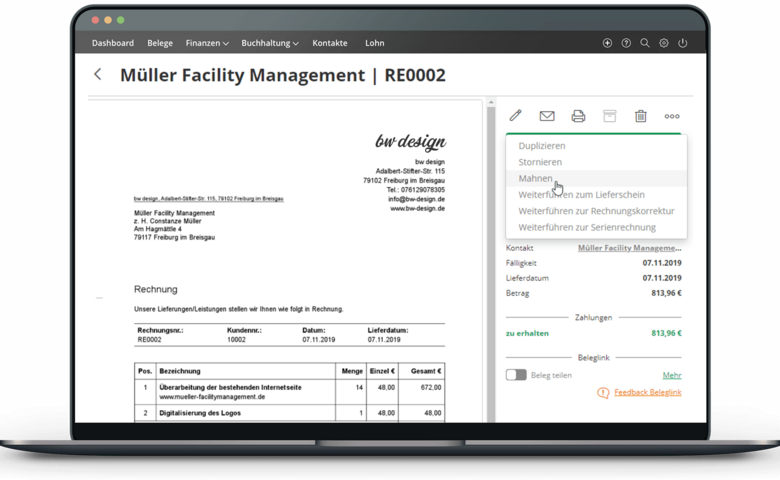Click the document preview scrollbar up arrow

(x=490, y=102)
